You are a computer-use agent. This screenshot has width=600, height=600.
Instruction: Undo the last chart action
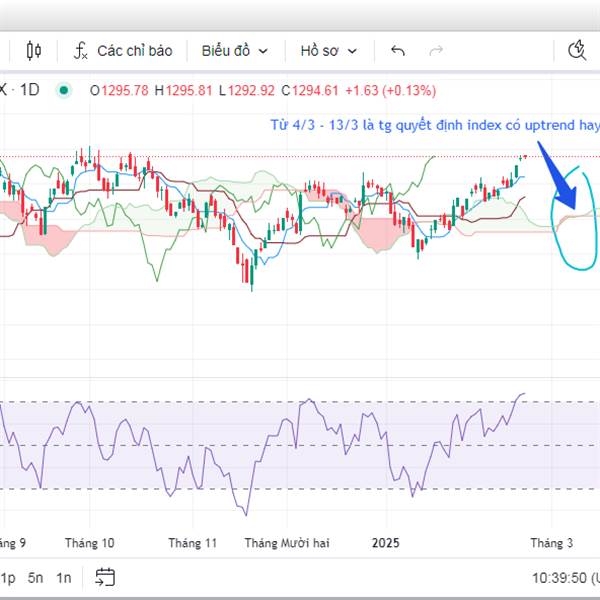pyautogui.click(x=398, y=51)
